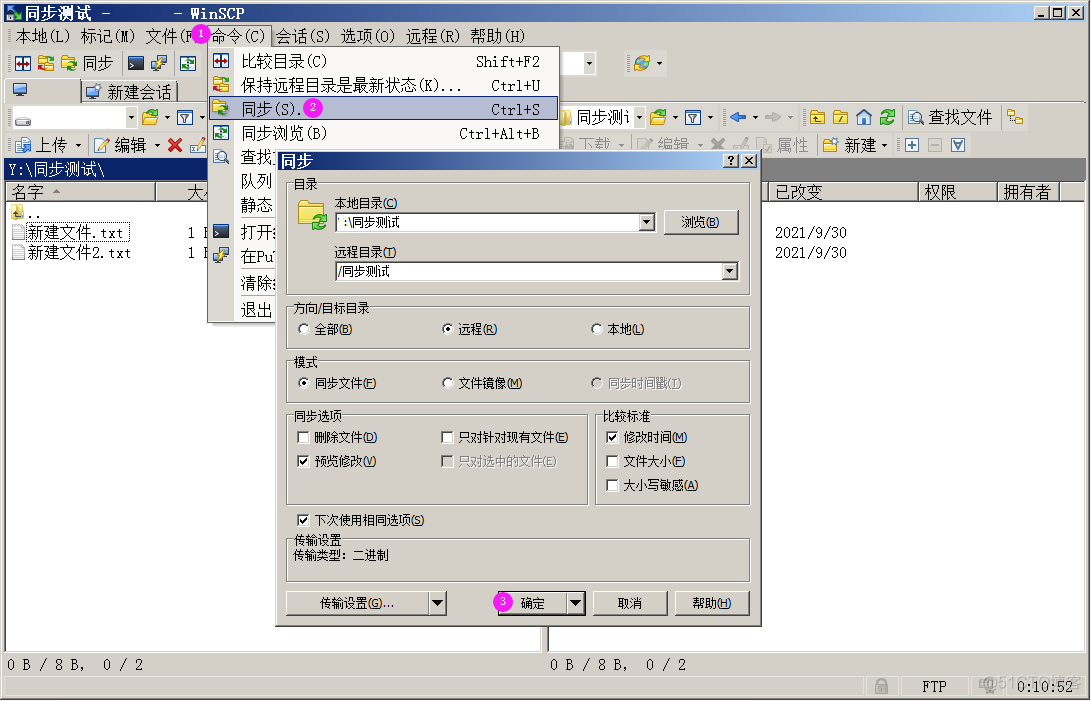
Task: Click the 新建 new button in remote toolbar
Action: click(850, 145)
